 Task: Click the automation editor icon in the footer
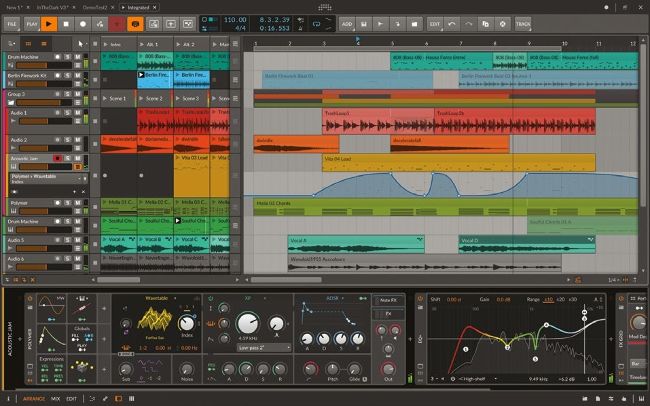tap(105, 399)
